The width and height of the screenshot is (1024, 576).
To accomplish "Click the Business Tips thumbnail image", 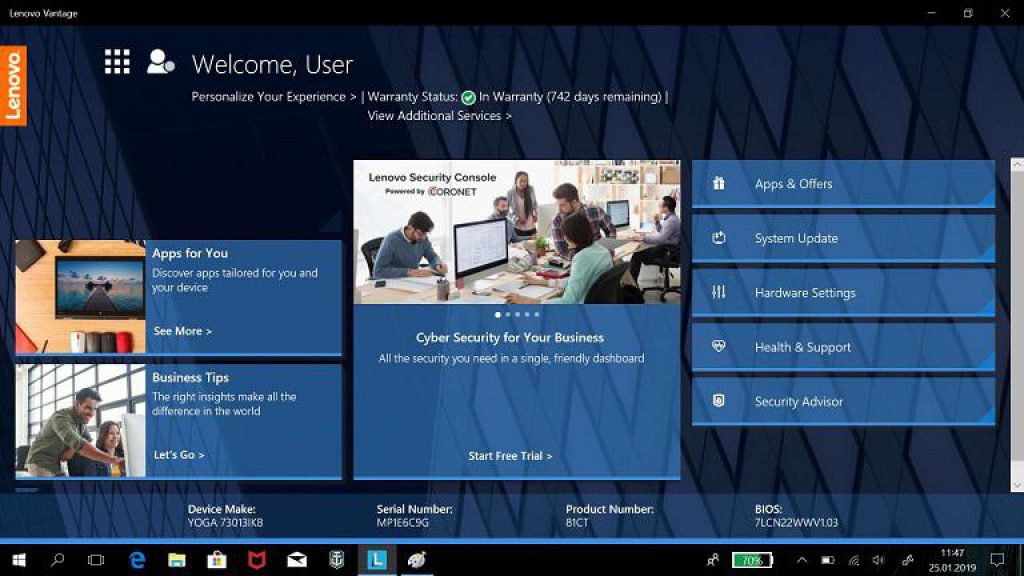I will [x=80, y=421].
